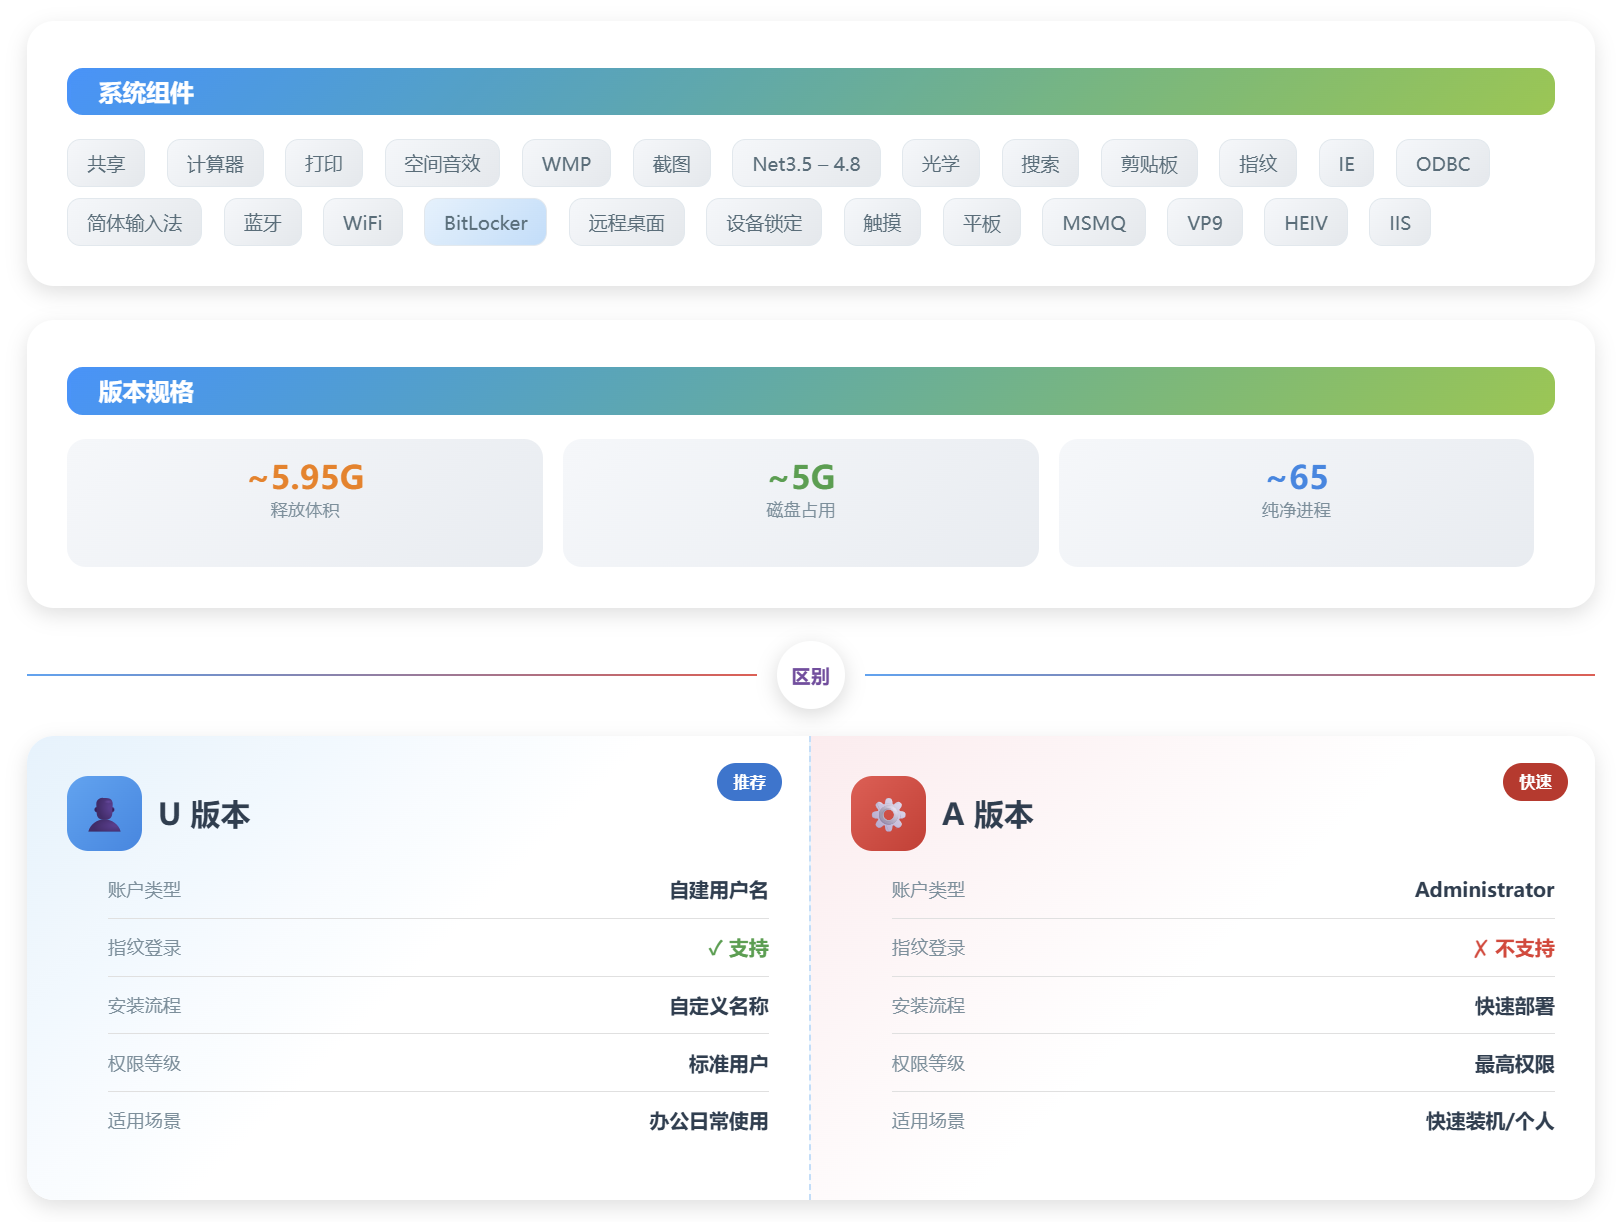Select the IE tag
The image size is (1616, 1222).
coord(1346,163)
